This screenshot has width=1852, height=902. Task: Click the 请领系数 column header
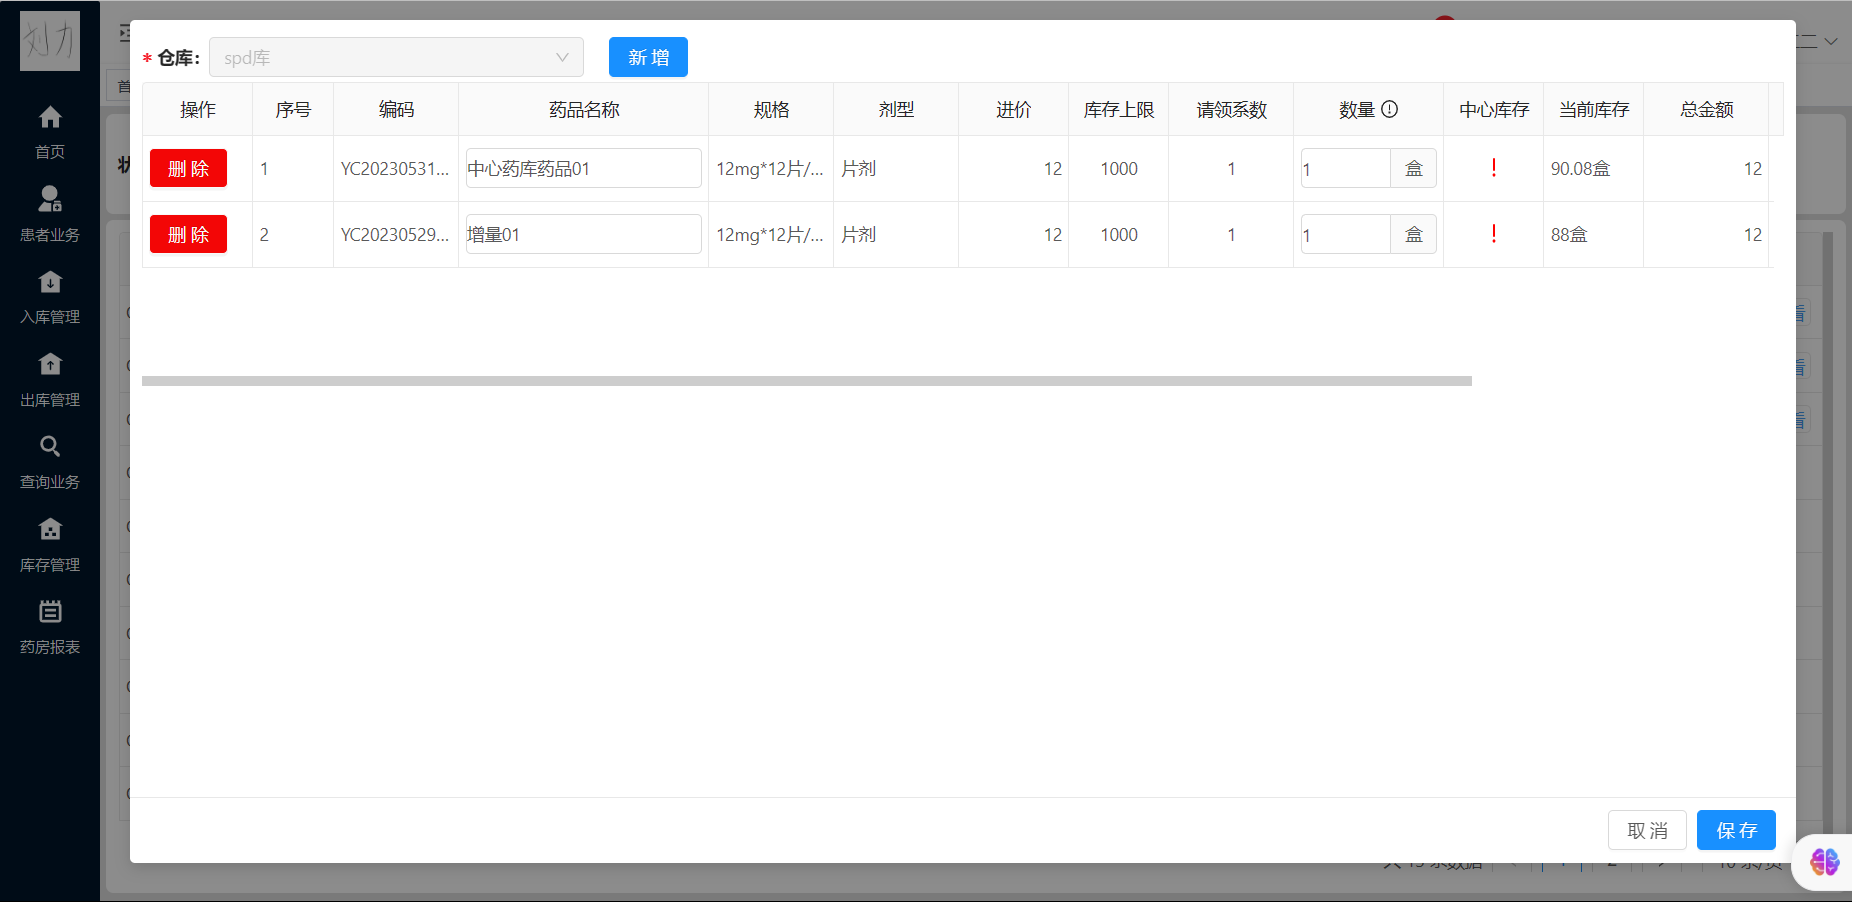(x=1231, y=109)
